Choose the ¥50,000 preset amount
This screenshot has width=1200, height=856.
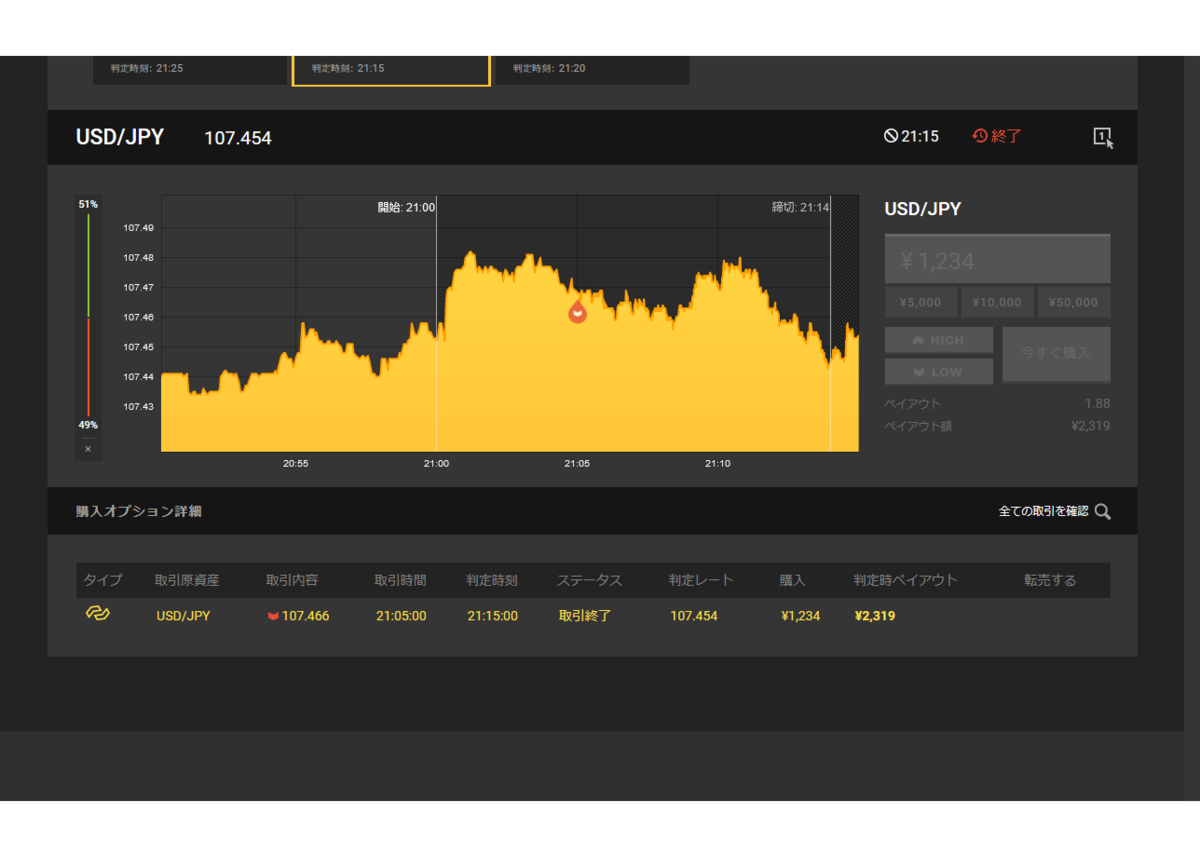pos(1074,302)
